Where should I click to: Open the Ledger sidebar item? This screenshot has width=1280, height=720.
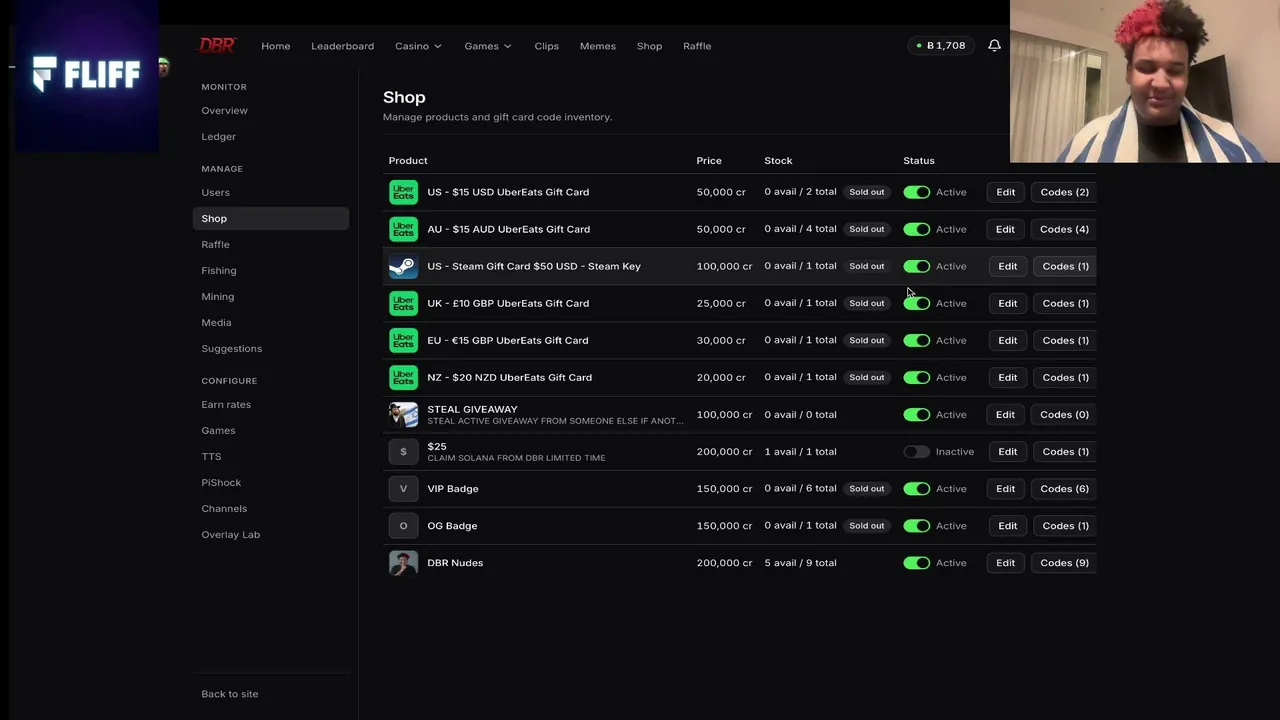[218, 136]
